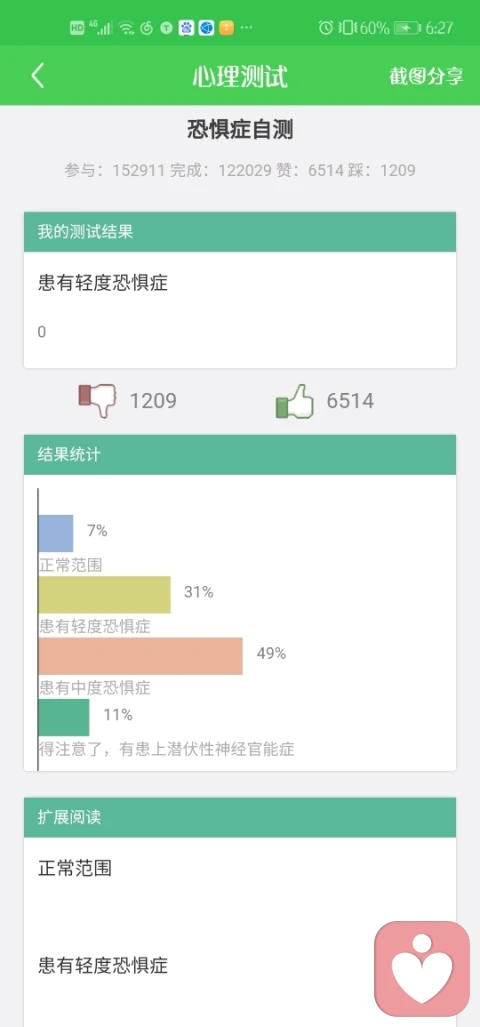The width and height of the screenshot is (480, 1027).
Task: Tap the battery status icon
Action: 407,28
